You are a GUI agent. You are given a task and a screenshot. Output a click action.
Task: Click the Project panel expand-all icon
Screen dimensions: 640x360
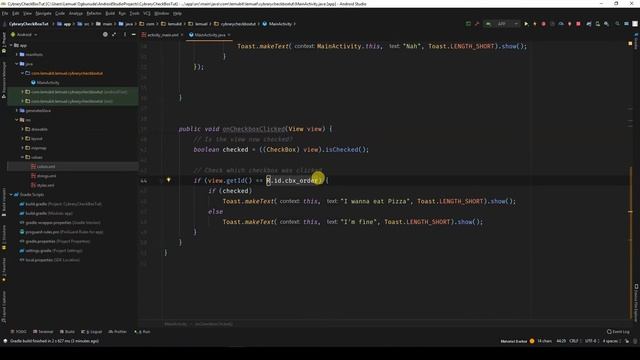(114, 35)
